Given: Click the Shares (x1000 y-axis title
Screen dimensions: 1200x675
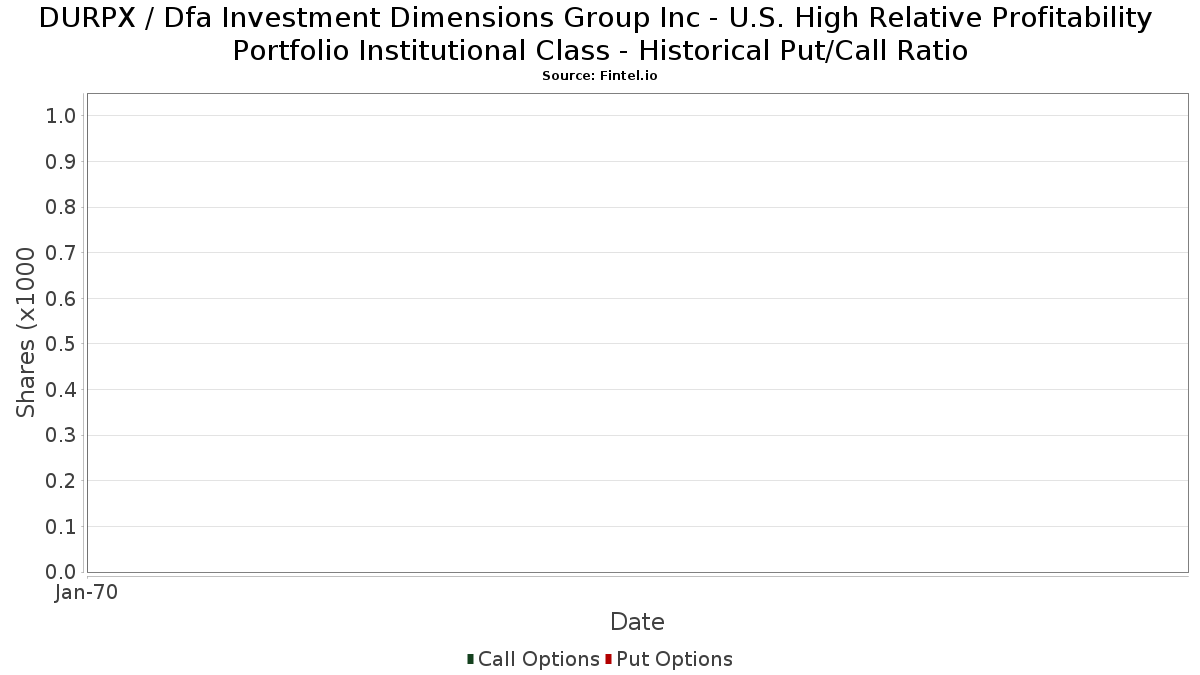Looking at the screenshot, I should point(26,333).
